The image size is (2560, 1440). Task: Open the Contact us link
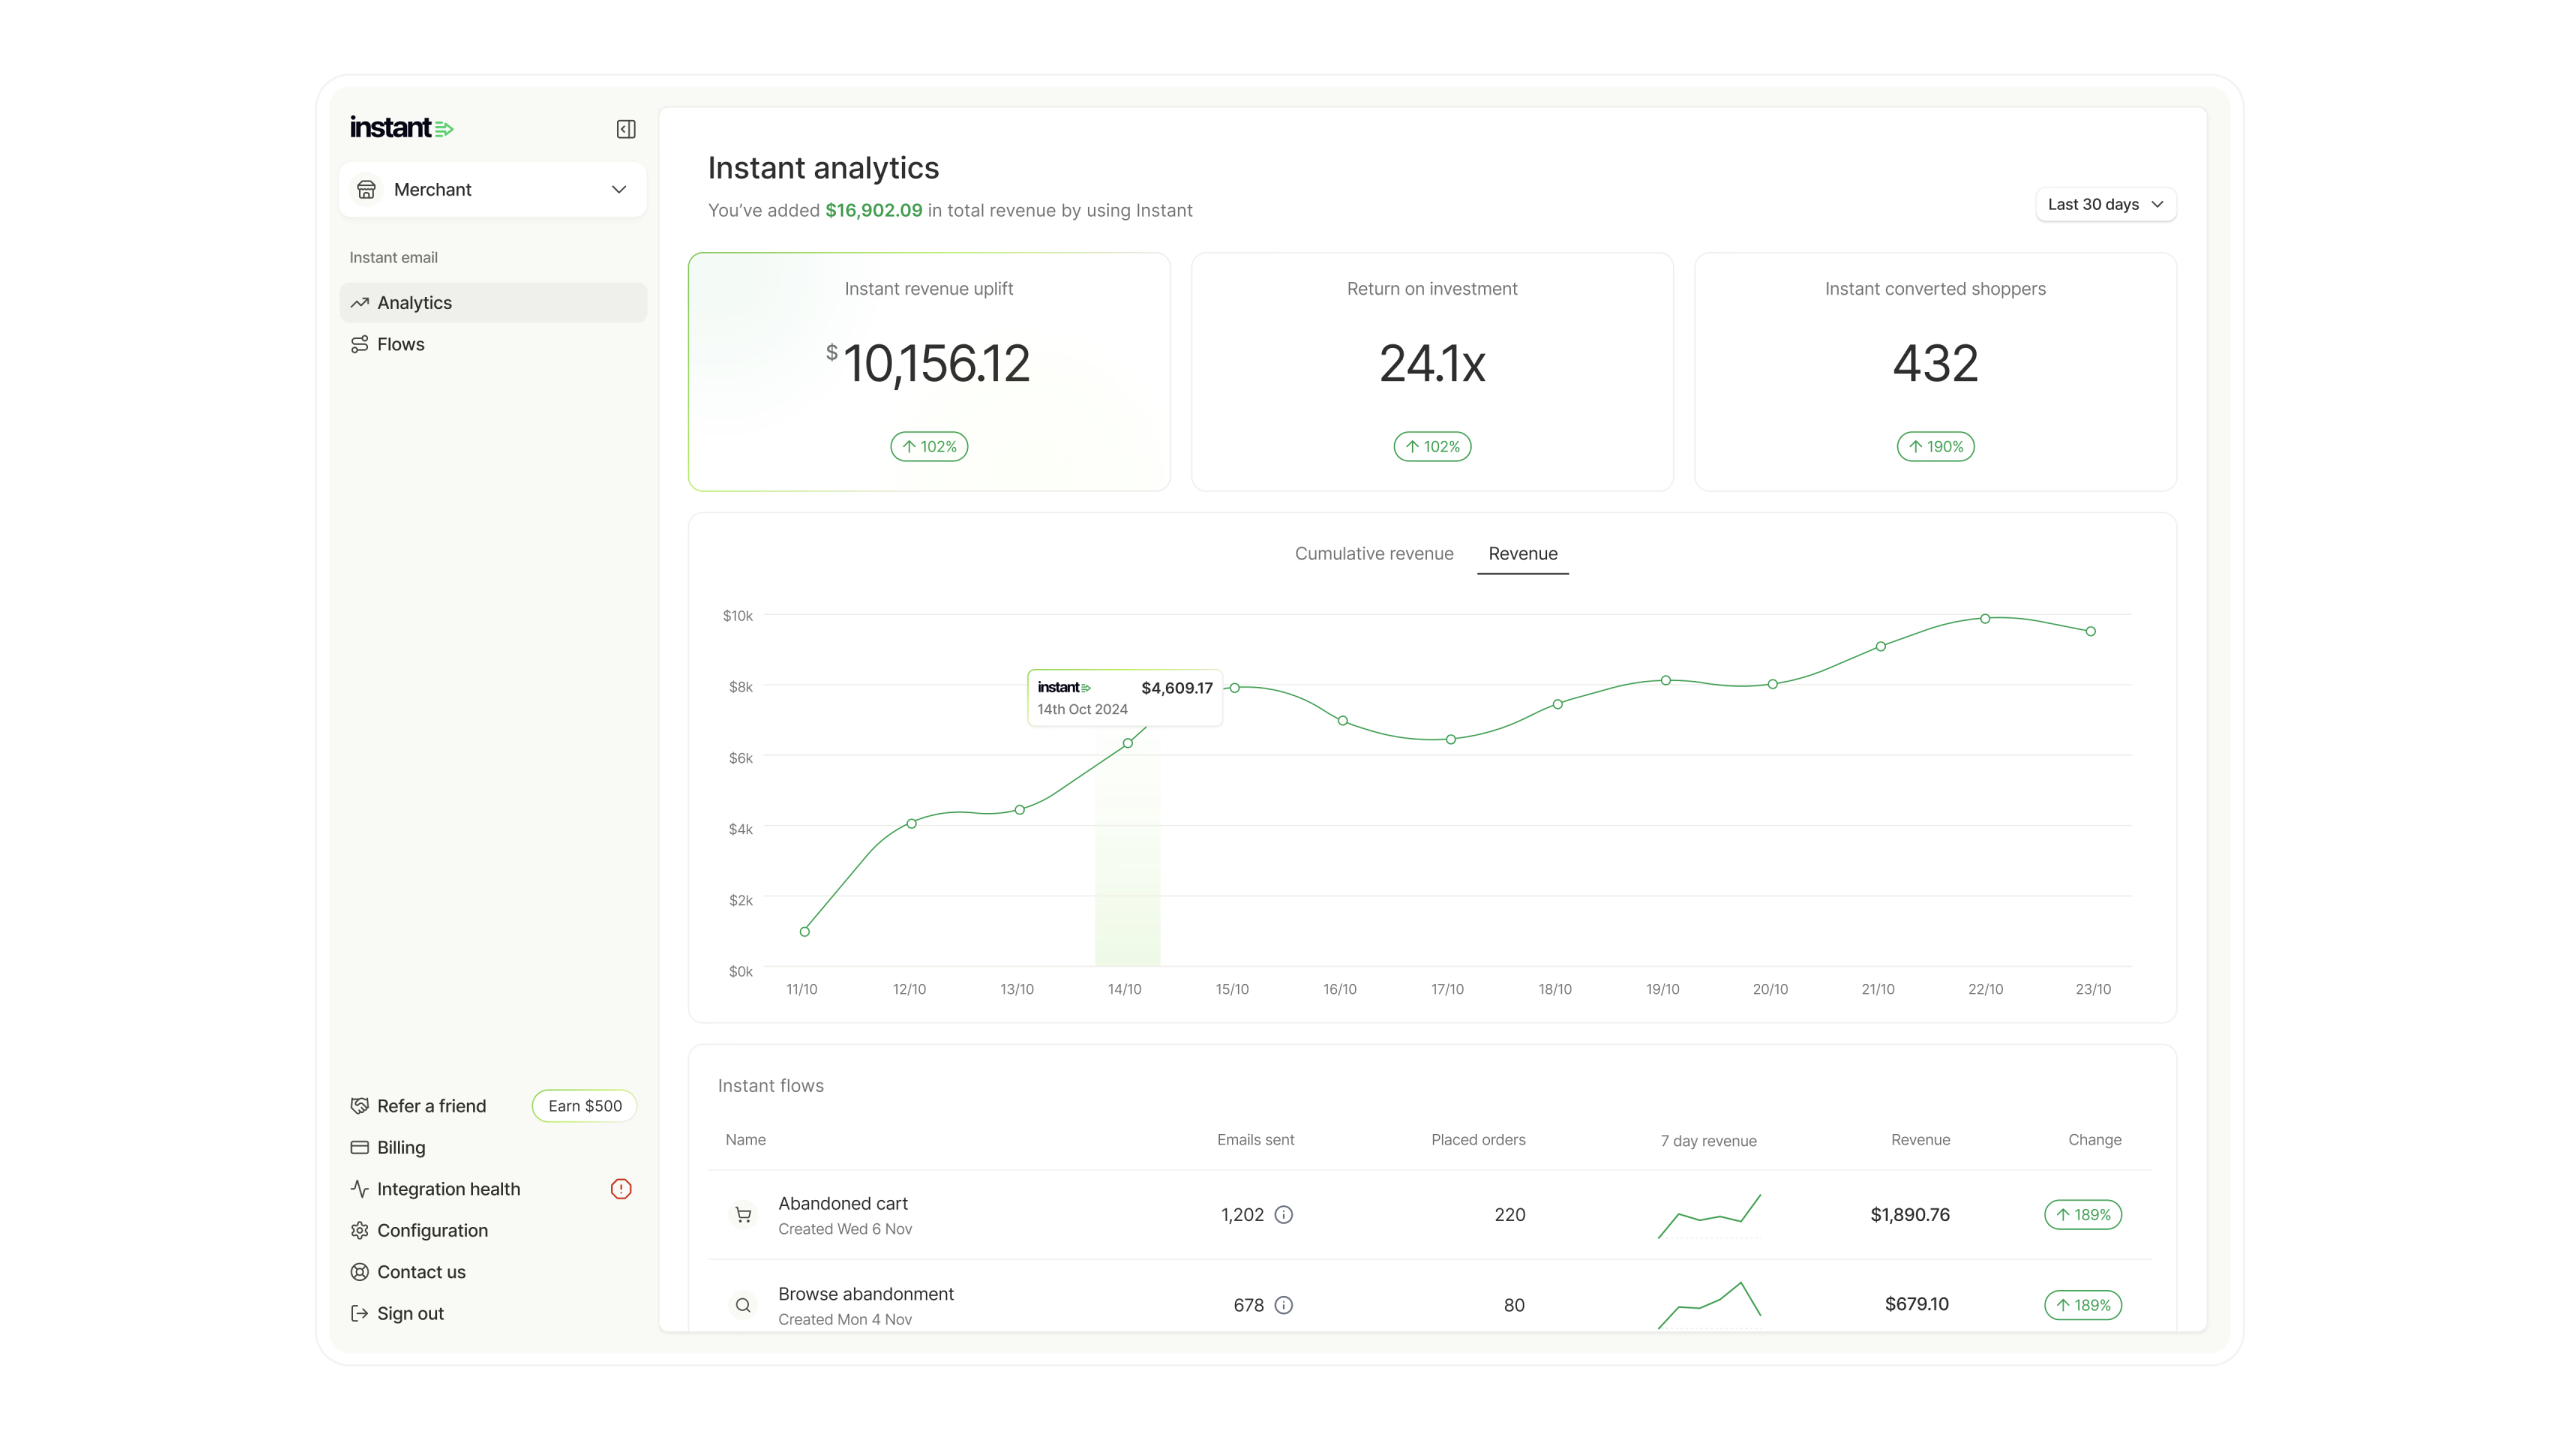click(x=421, y=1272)
